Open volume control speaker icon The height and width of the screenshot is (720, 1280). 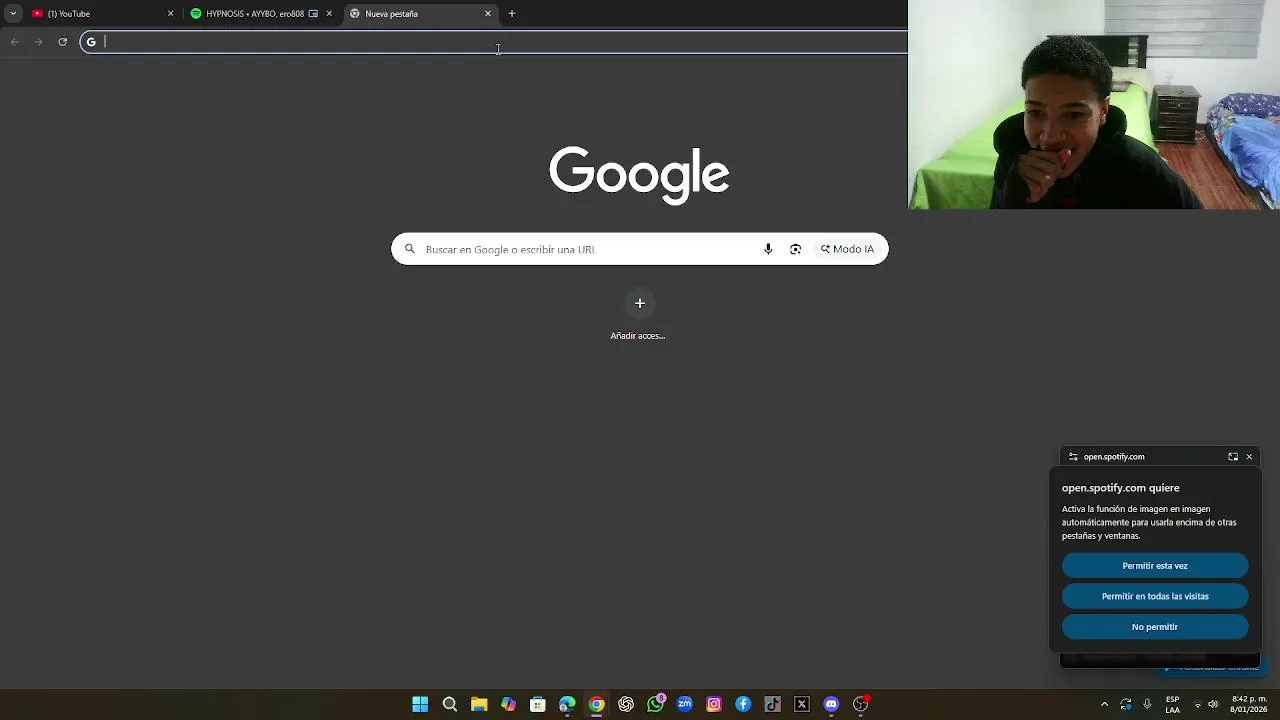1213,704
